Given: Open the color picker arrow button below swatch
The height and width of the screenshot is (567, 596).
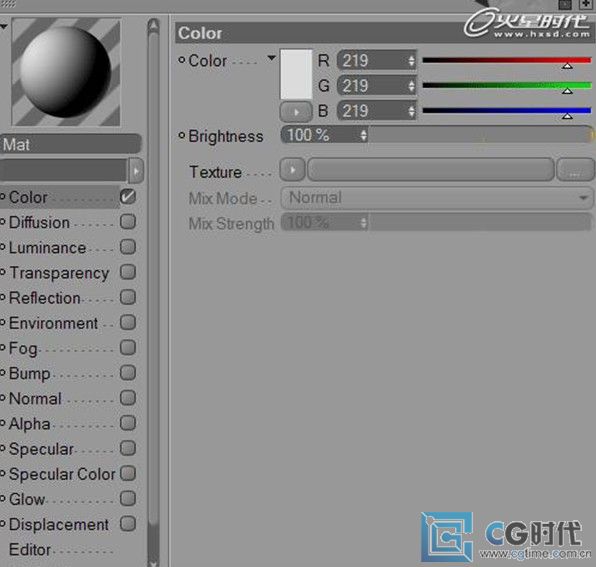Looking at the screenshot, I should 296,112.
